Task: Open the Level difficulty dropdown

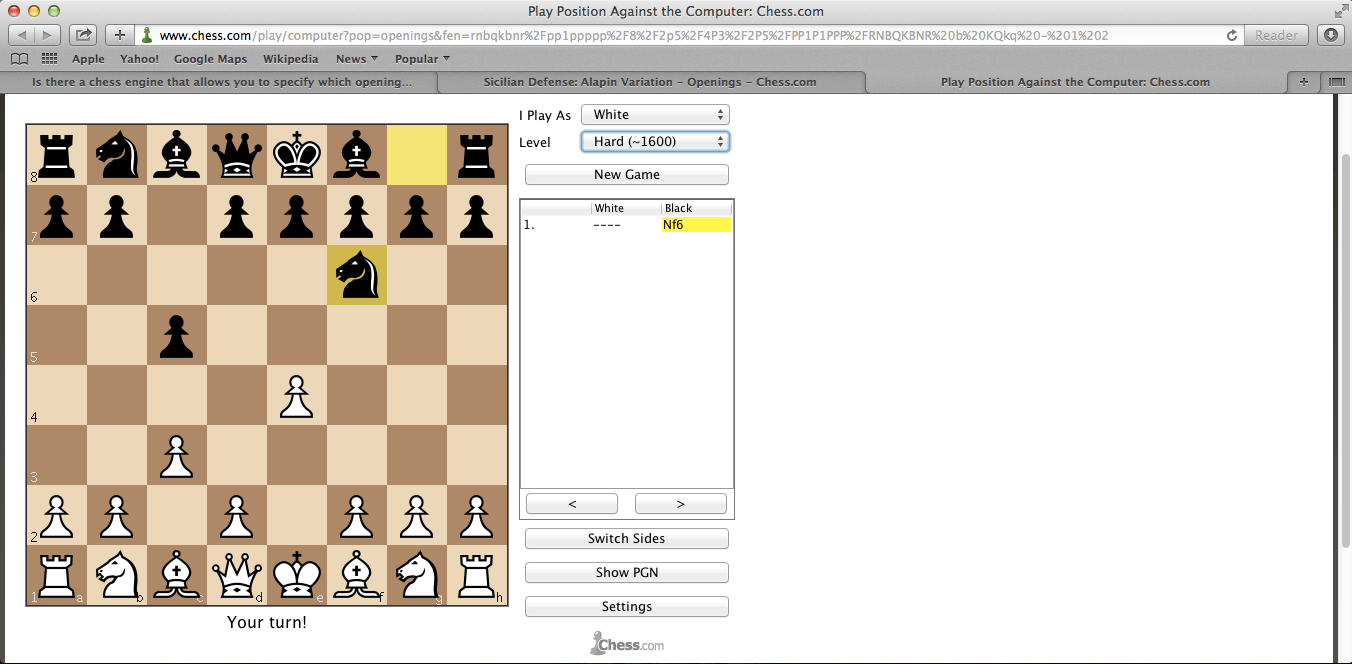Action: 655,141
